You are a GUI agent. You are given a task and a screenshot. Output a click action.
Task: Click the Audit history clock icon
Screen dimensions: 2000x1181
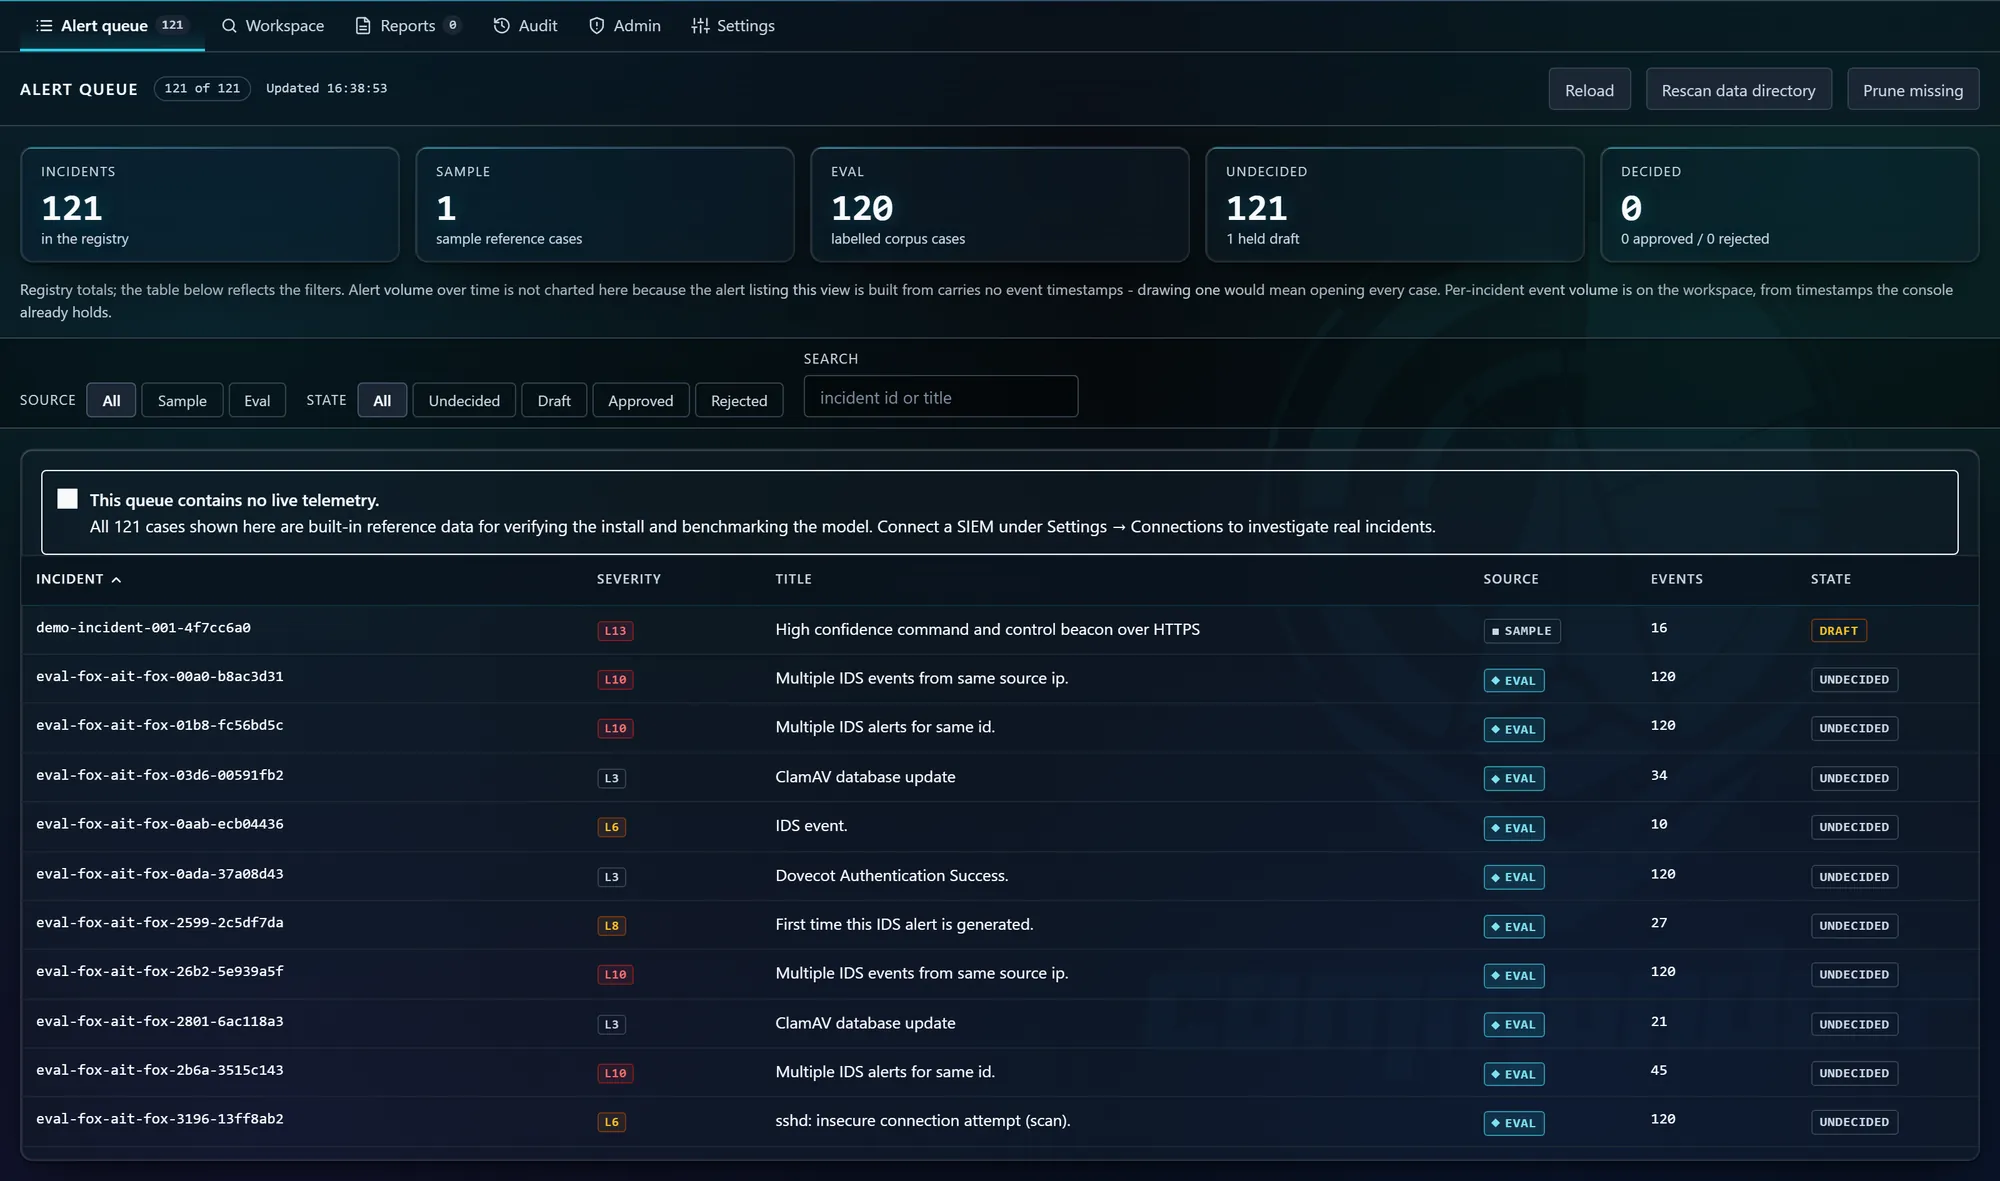pyautogui.click(x=501, y=26)
